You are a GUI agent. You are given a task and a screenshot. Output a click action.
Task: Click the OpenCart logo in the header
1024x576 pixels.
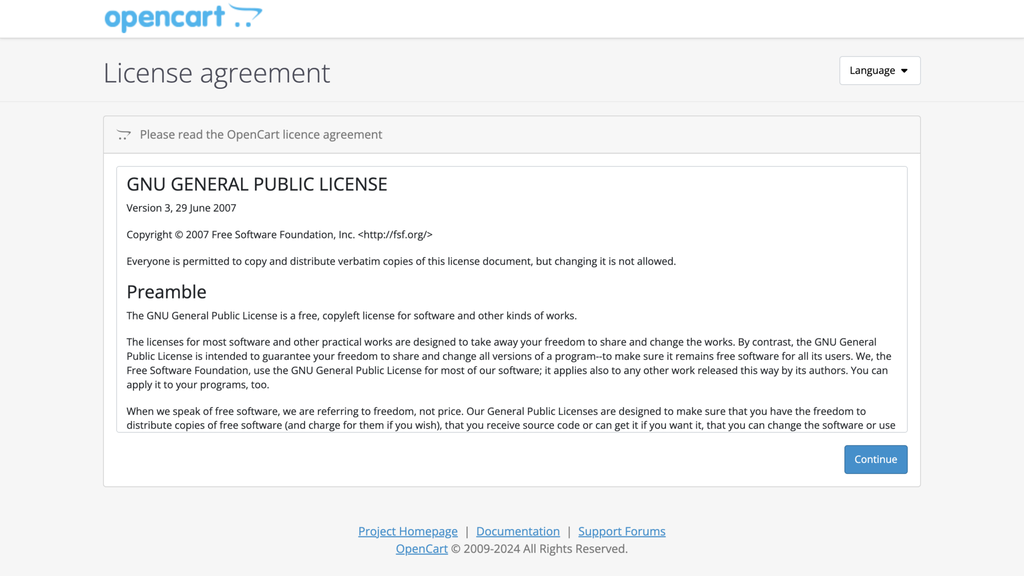(183, 17)
